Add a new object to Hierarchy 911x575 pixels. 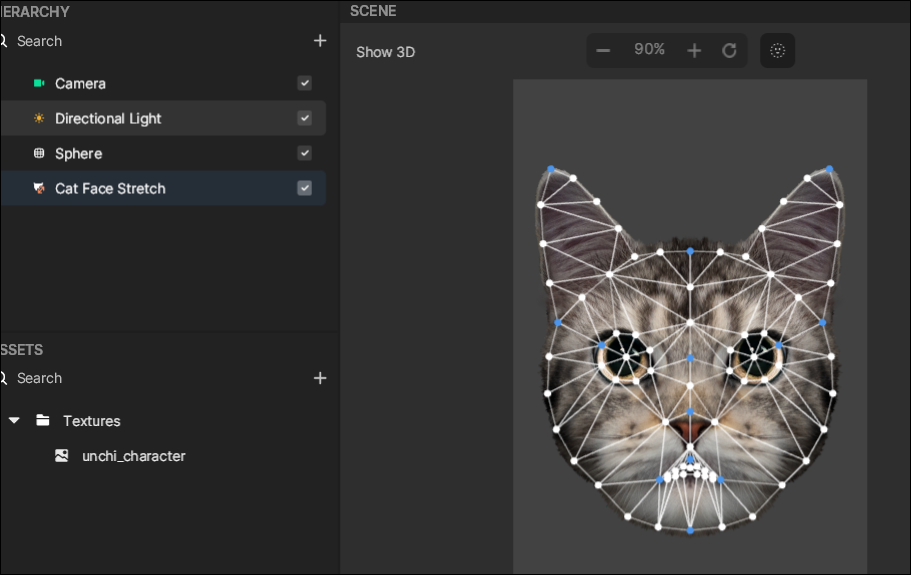[x=320, y=41]
